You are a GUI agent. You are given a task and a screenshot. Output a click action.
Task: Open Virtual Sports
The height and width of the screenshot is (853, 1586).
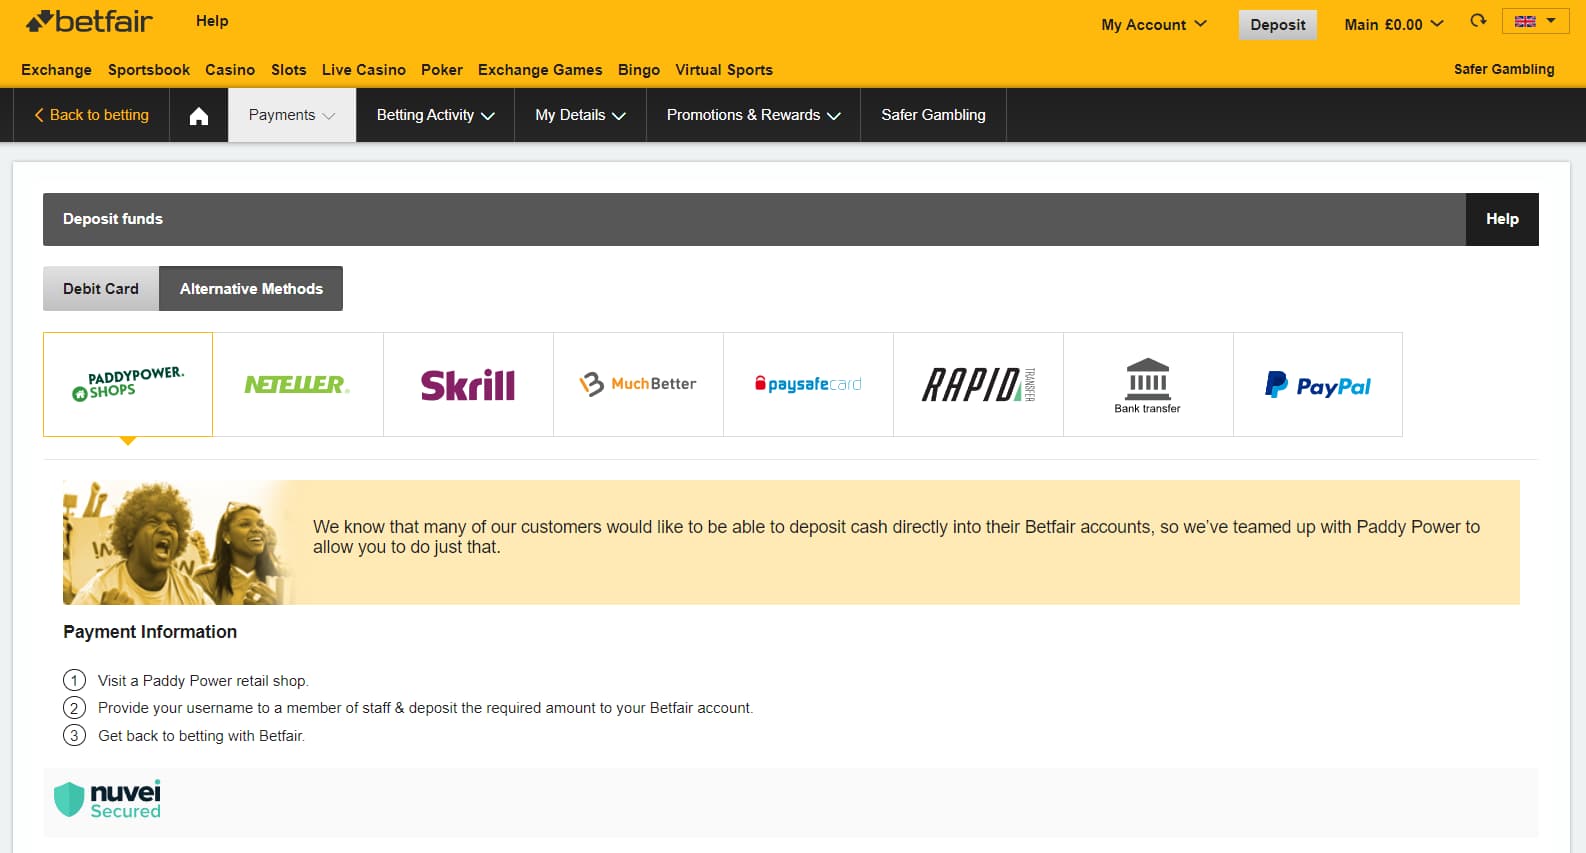click(x=724, y=70)
